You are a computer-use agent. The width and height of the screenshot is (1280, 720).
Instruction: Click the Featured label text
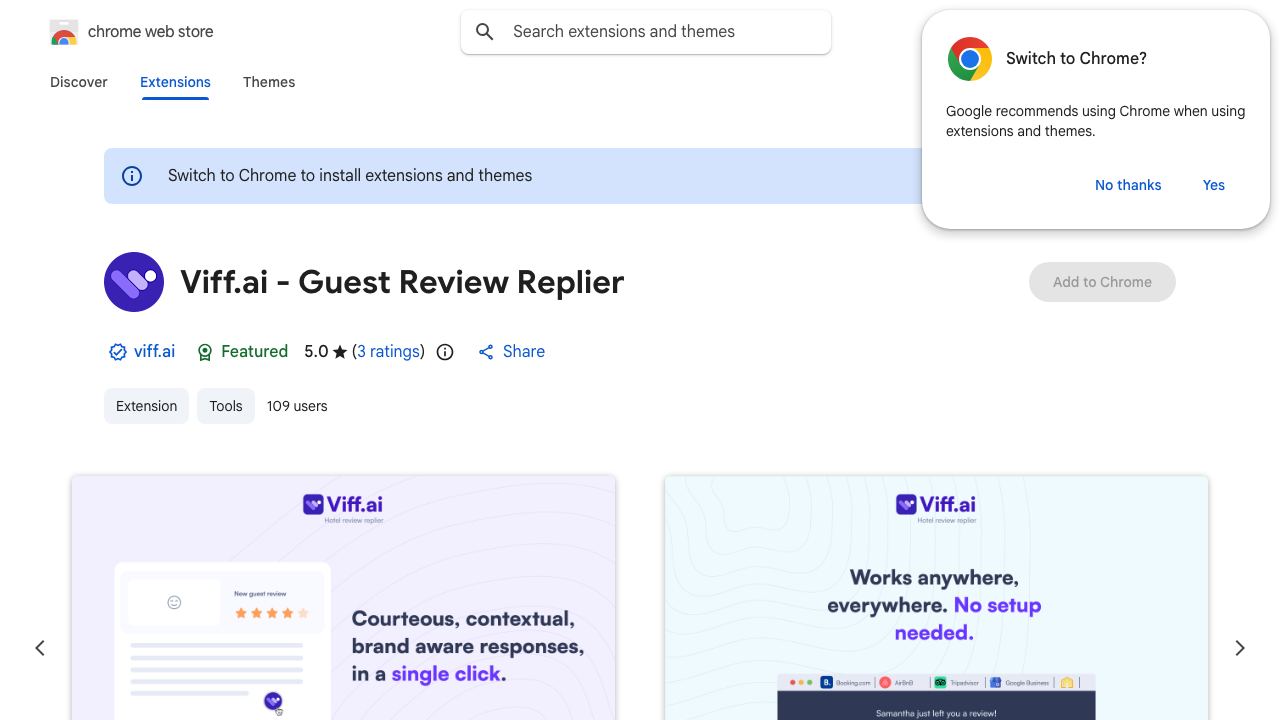coord(254,352)
